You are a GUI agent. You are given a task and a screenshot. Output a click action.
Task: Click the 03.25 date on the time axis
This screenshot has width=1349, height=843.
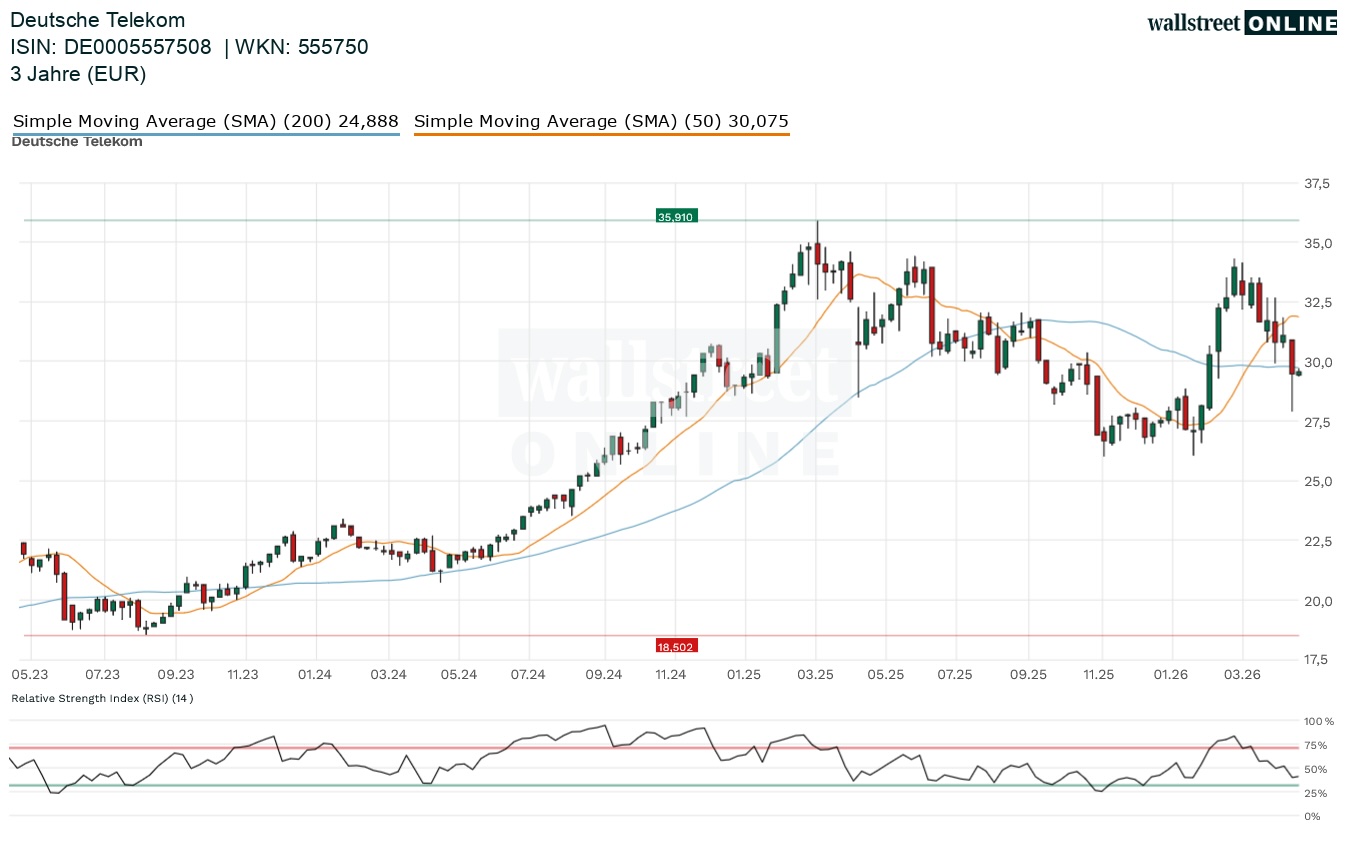(x=815, y=675)
